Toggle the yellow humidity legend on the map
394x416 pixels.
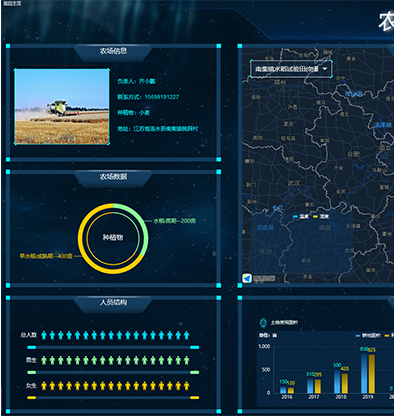coord(321,217)
